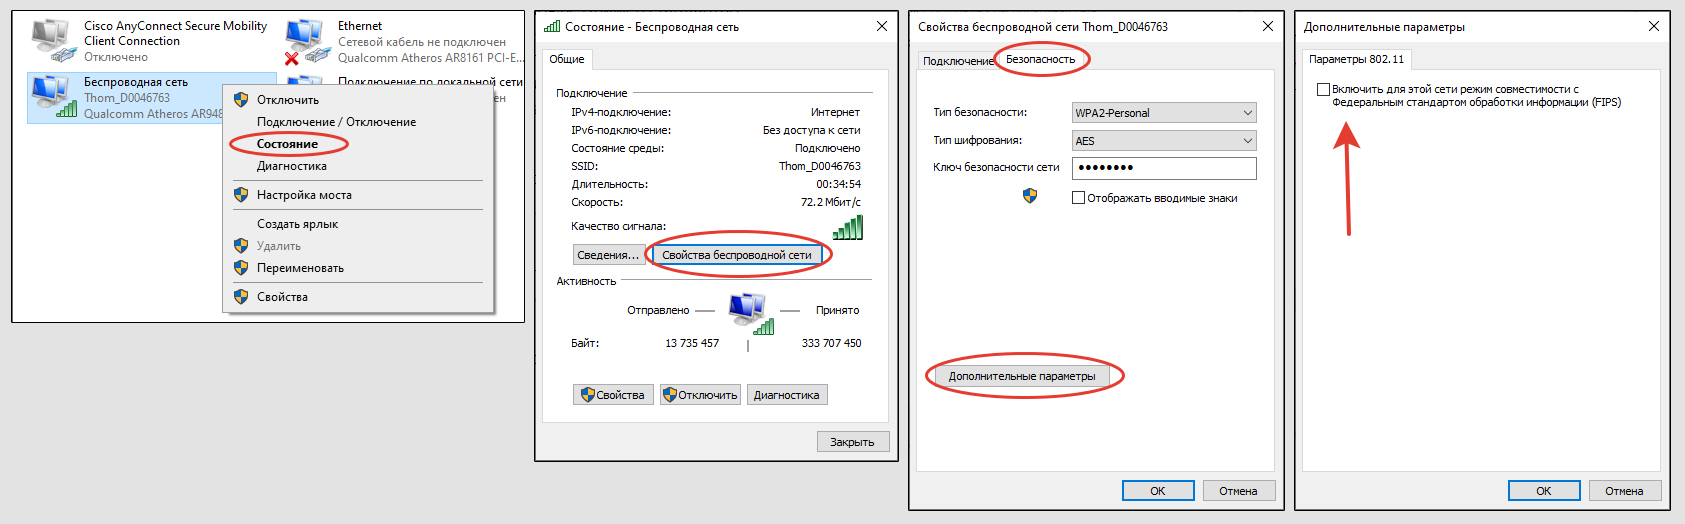The image size is (1685, 524).
Task: Select the Ethernet adapter icon
Action: click(307, 41)
